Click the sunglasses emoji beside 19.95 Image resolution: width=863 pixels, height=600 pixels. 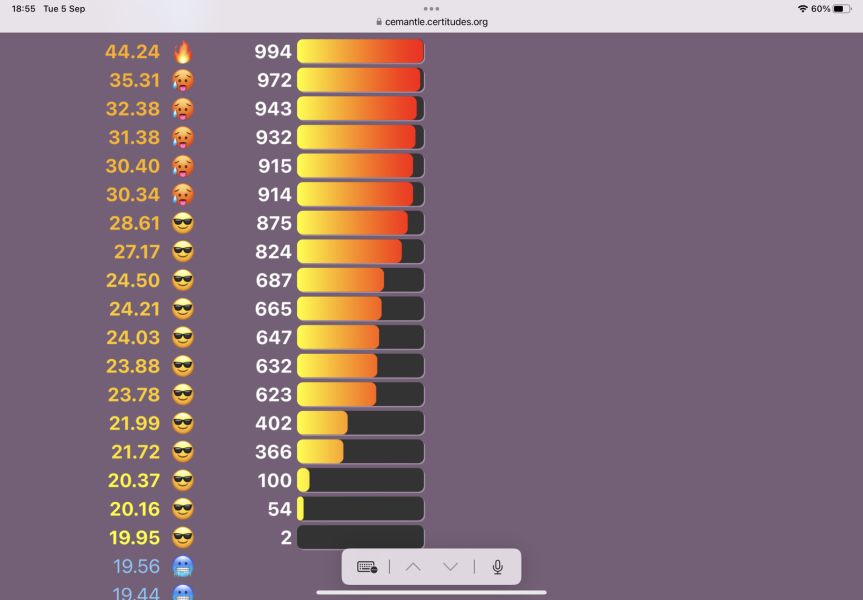click(x=182, y=537)
